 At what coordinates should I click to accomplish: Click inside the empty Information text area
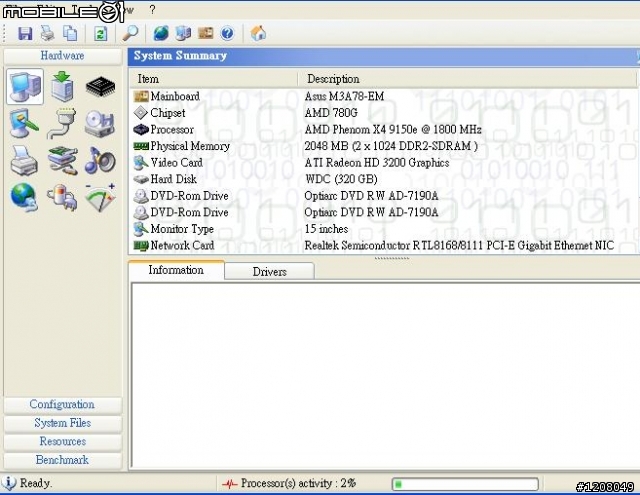pyautogui.click(x=385, y=375)
